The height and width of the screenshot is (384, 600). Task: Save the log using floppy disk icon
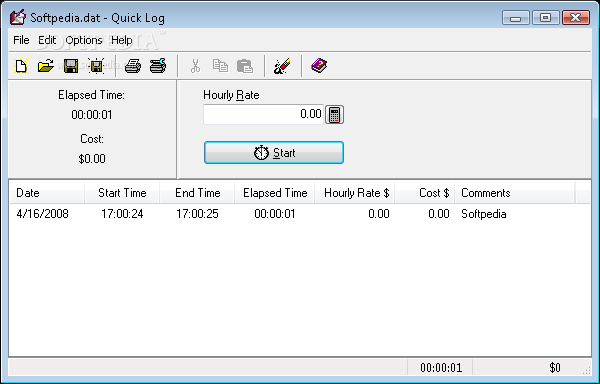(x=71, y=66)
